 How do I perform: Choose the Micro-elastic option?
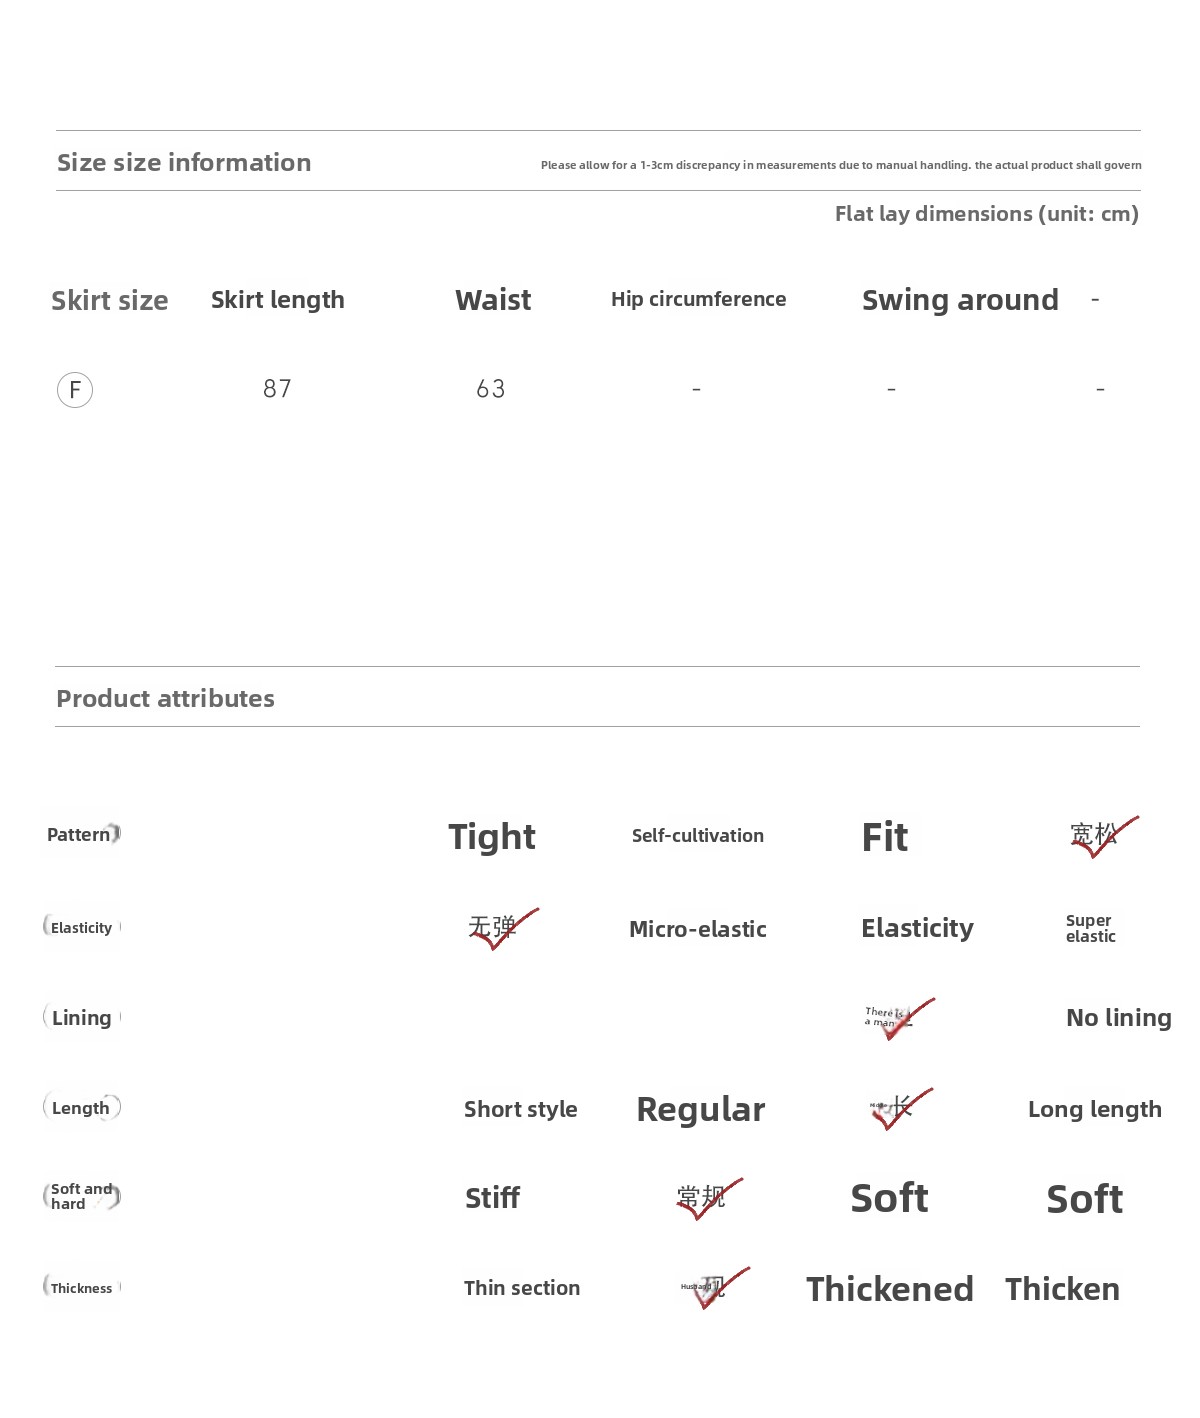[698, 929]
